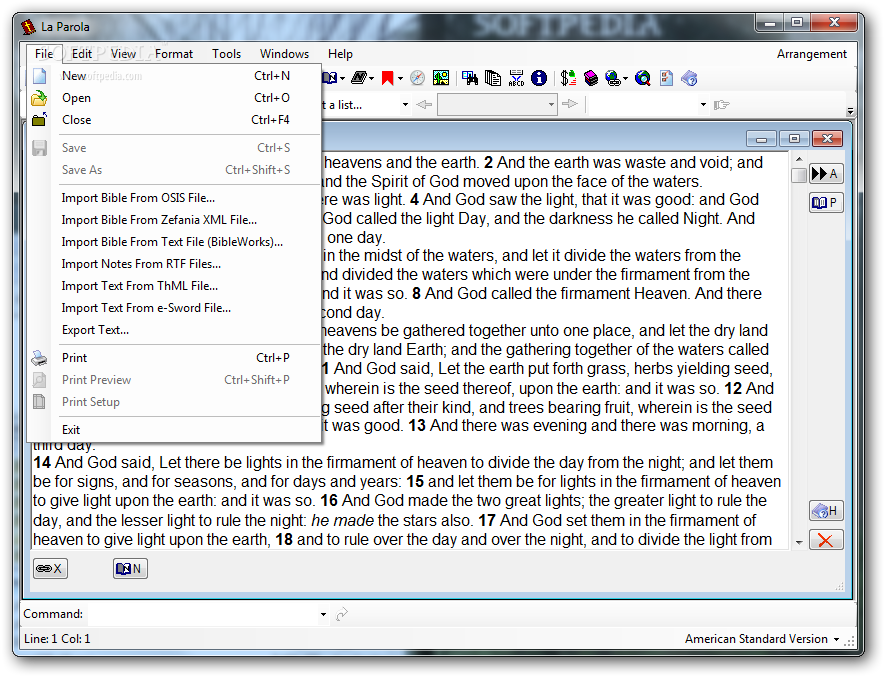Image resolution: width=885 pixels, height=677 pixels.
Task: Click the text scrollbar up arrow
Action: pos(799,159)
